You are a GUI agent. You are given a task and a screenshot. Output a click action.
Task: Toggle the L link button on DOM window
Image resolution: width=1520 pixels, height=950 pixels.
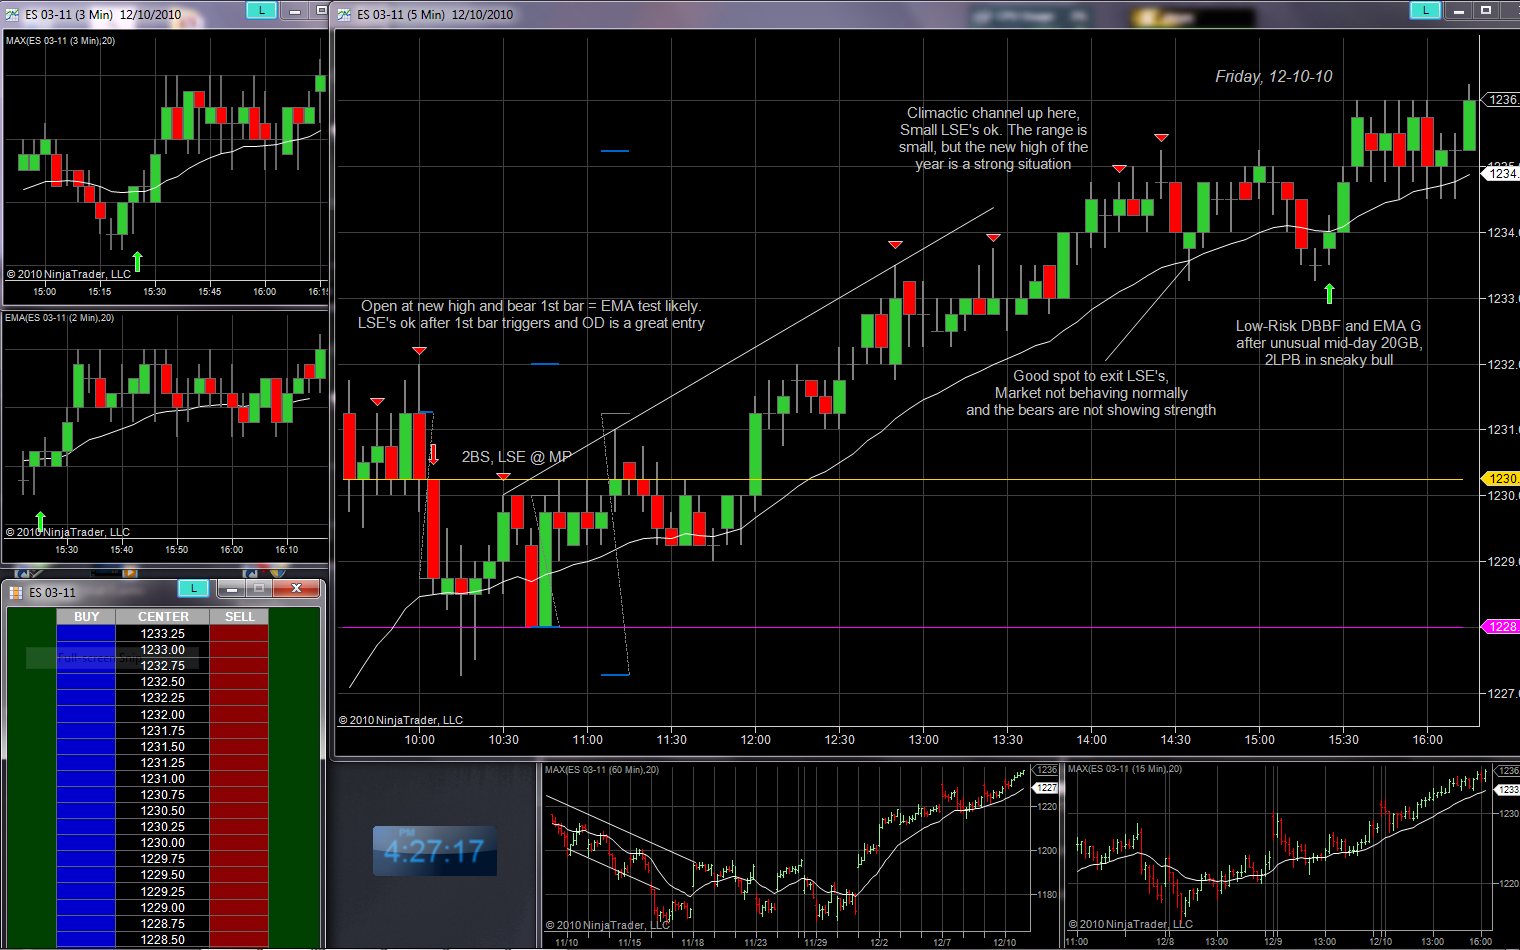[x=194, y=588]
